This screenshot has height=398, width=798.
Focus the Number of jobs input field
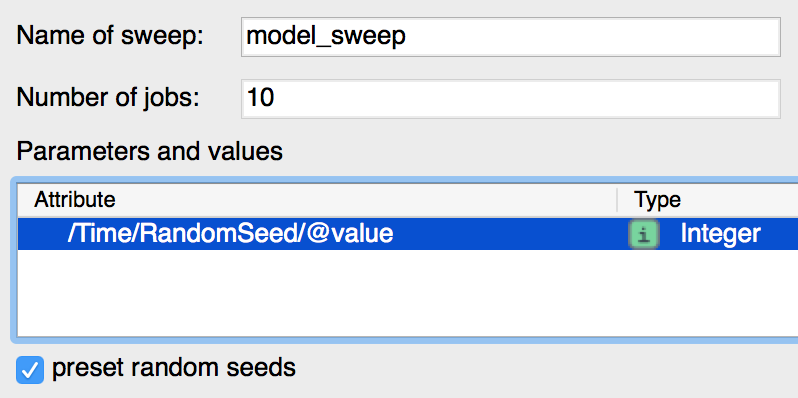coord(510,99)
